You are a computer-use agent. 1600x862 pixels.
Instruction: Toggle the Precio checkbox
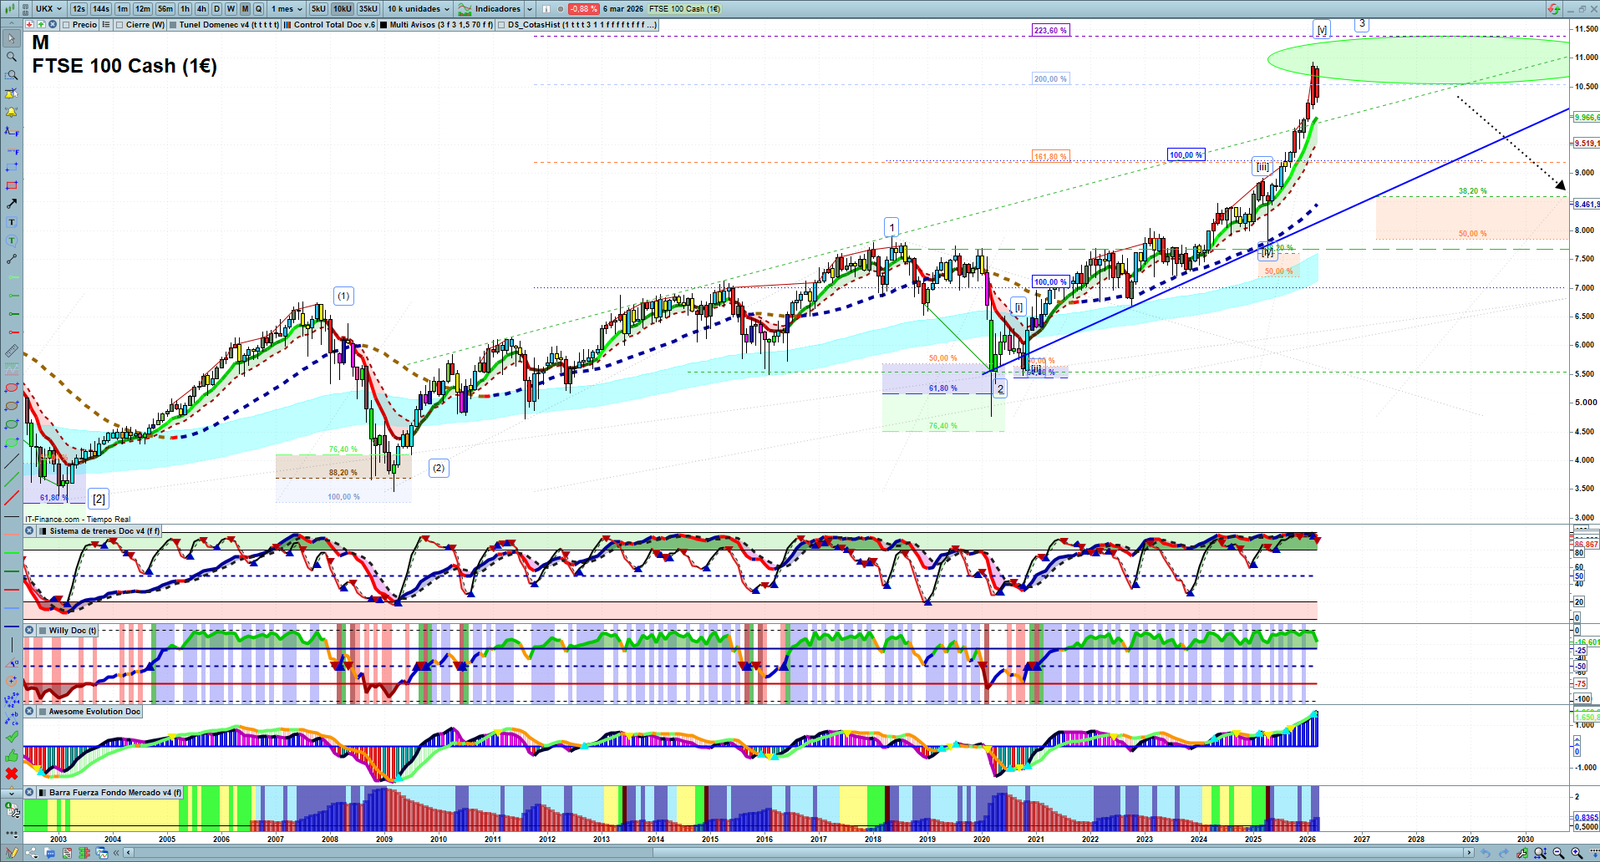coord(66,25)
